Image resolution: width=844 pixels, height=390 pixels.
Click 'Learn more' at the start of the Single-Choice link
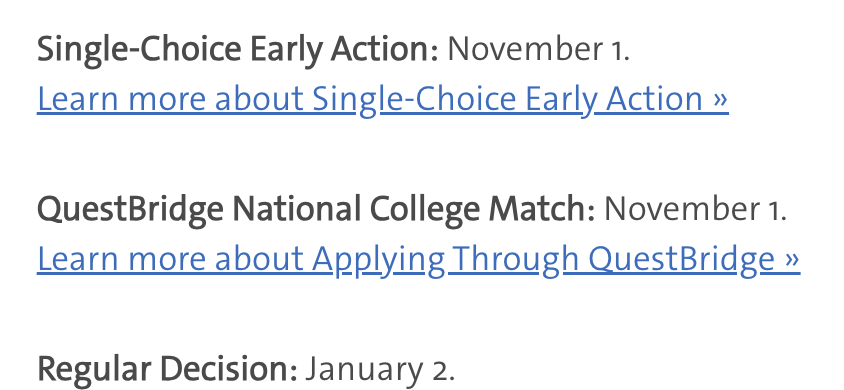[121, 100]
